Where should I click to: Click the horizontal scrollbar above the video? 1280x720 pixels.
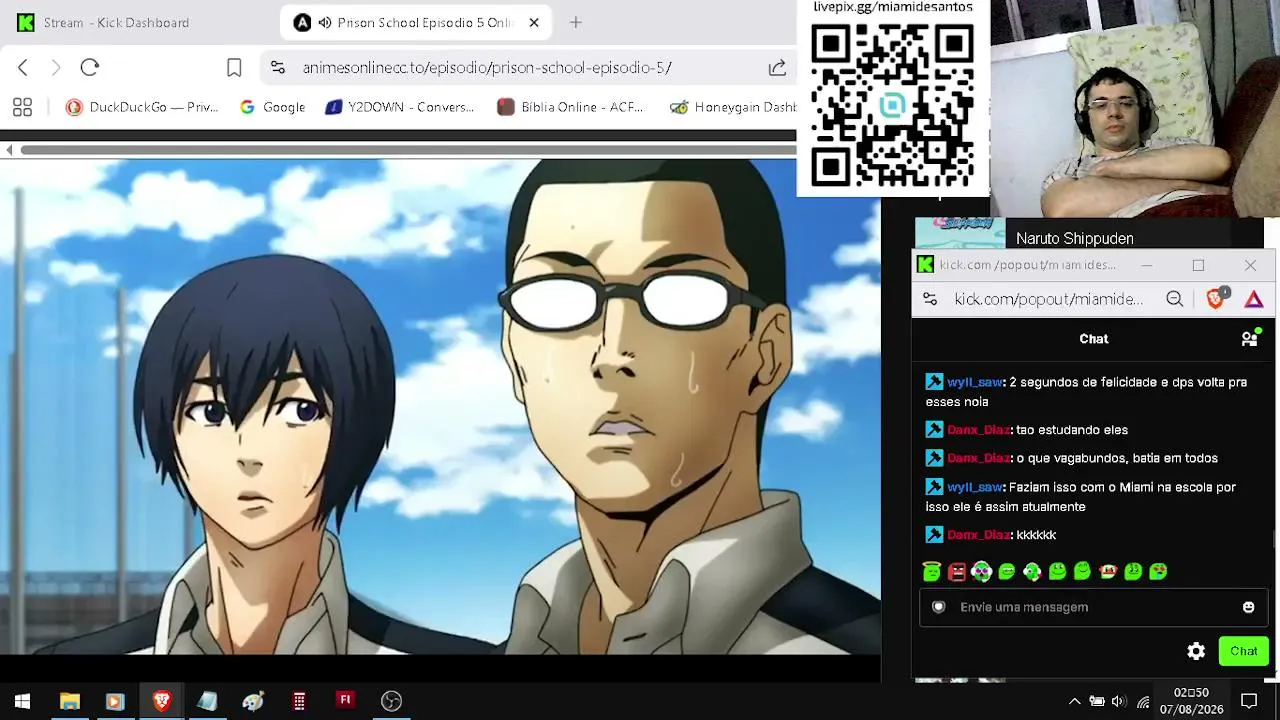click(x=408, y=150)
